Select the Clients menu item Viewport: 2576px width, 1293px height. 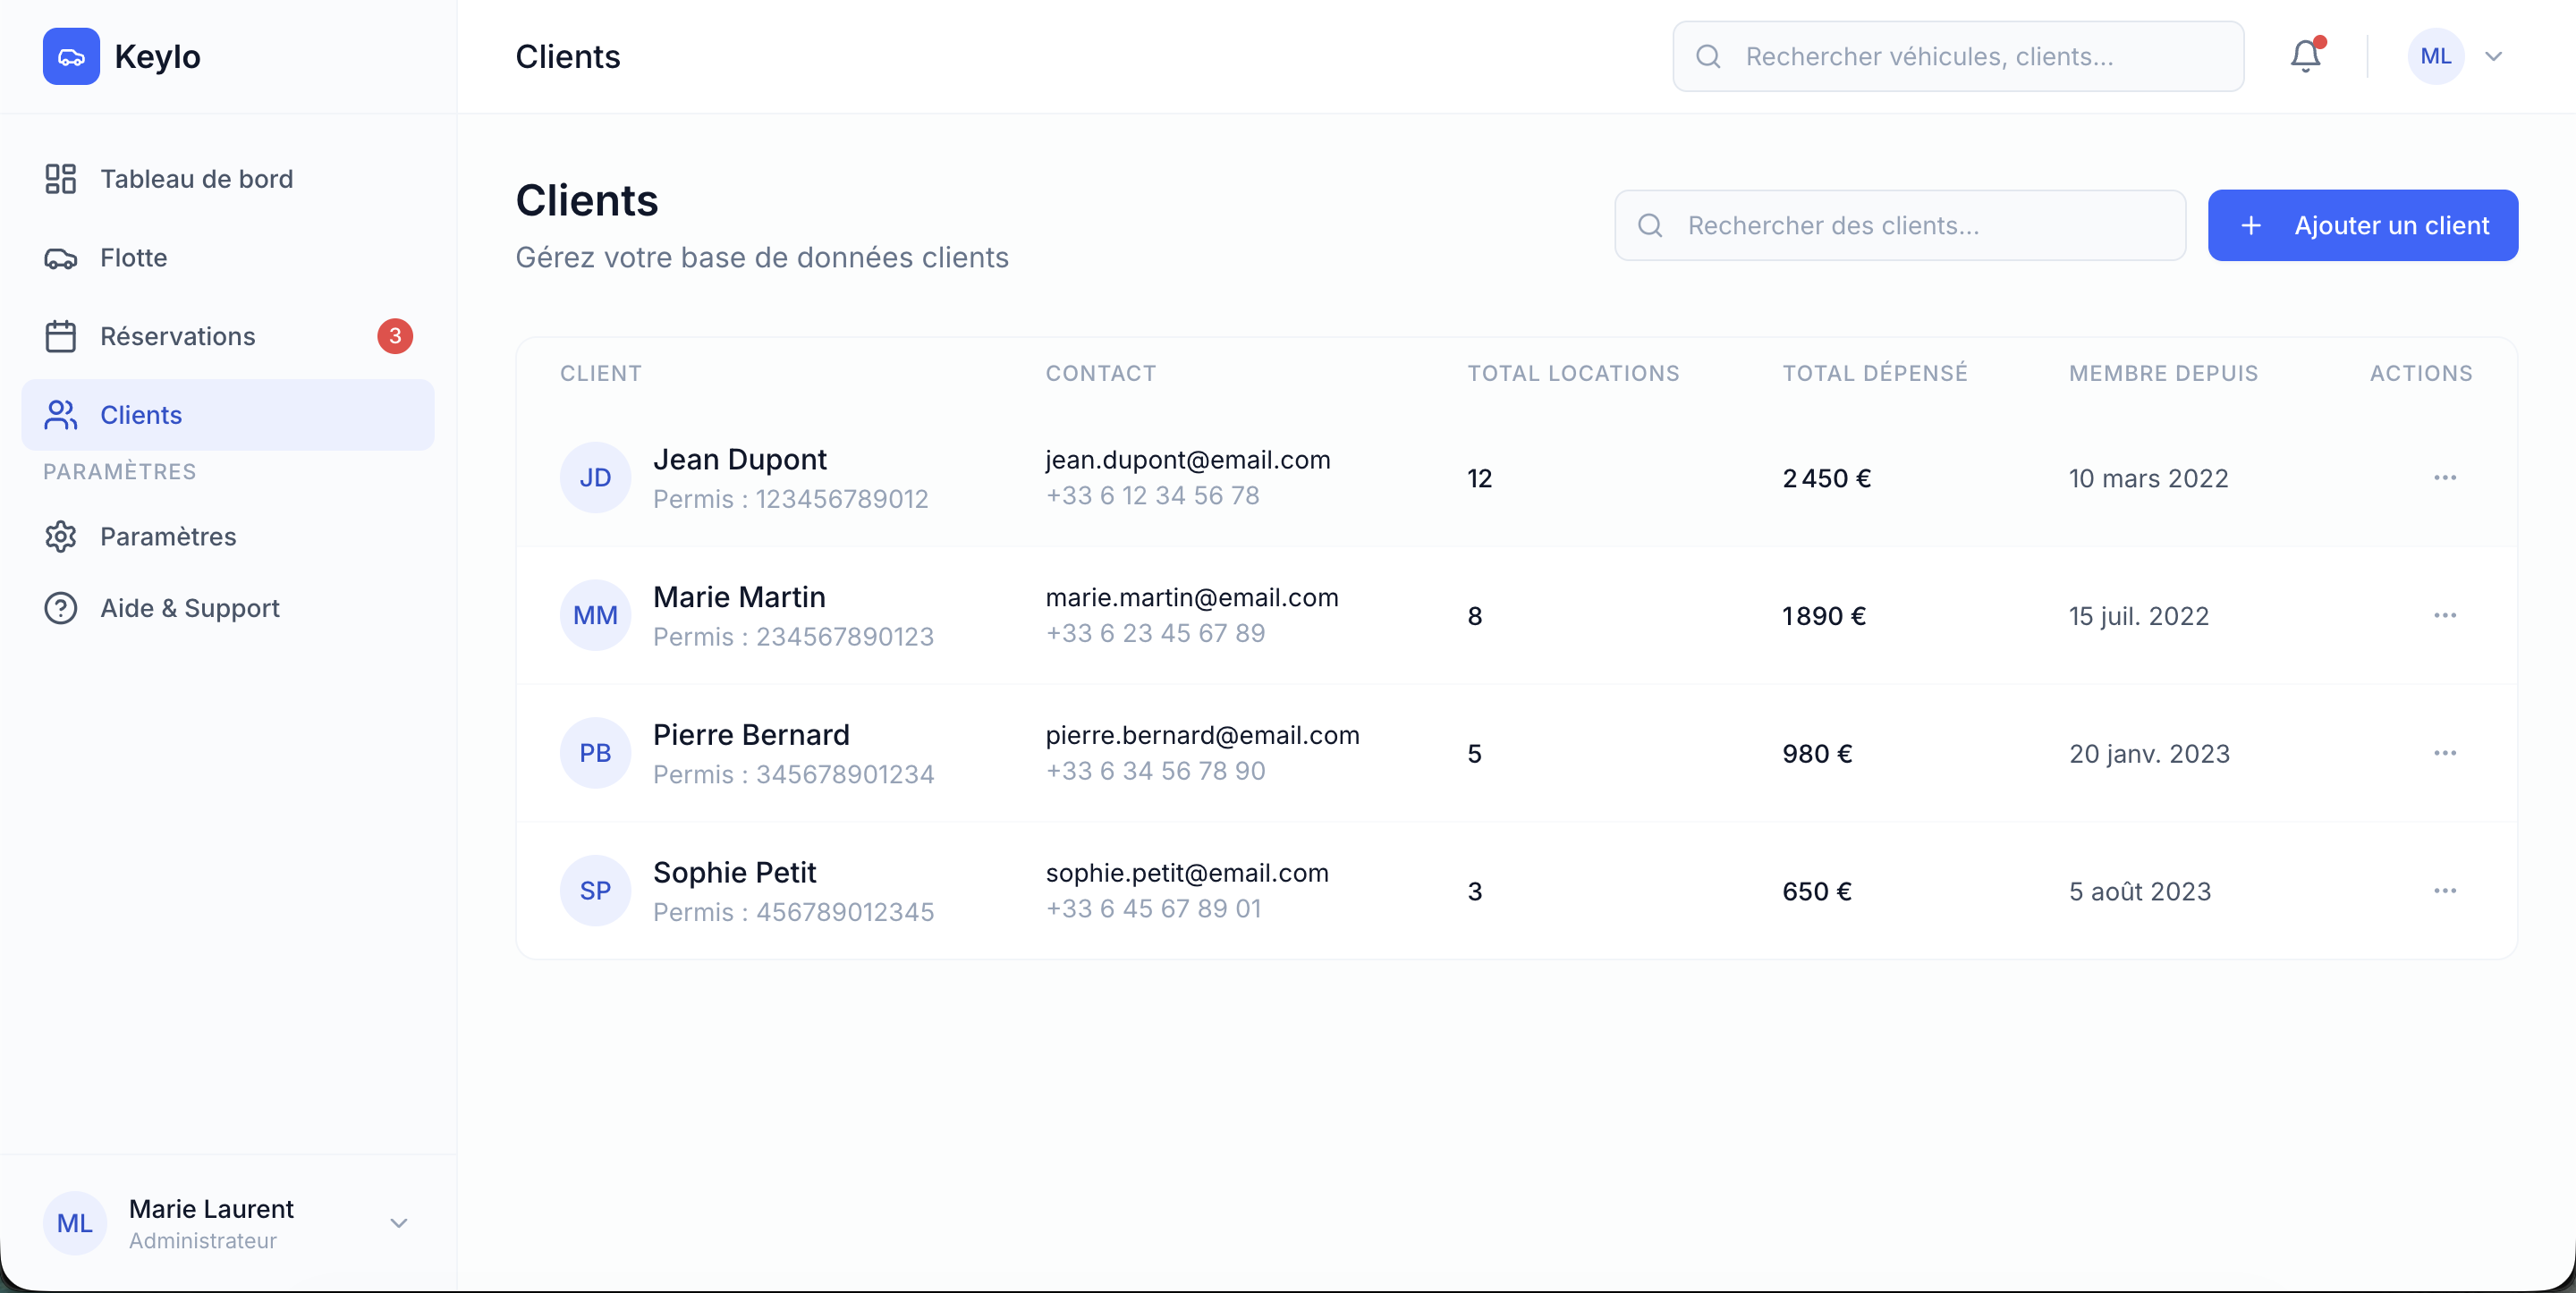[228, 415]
